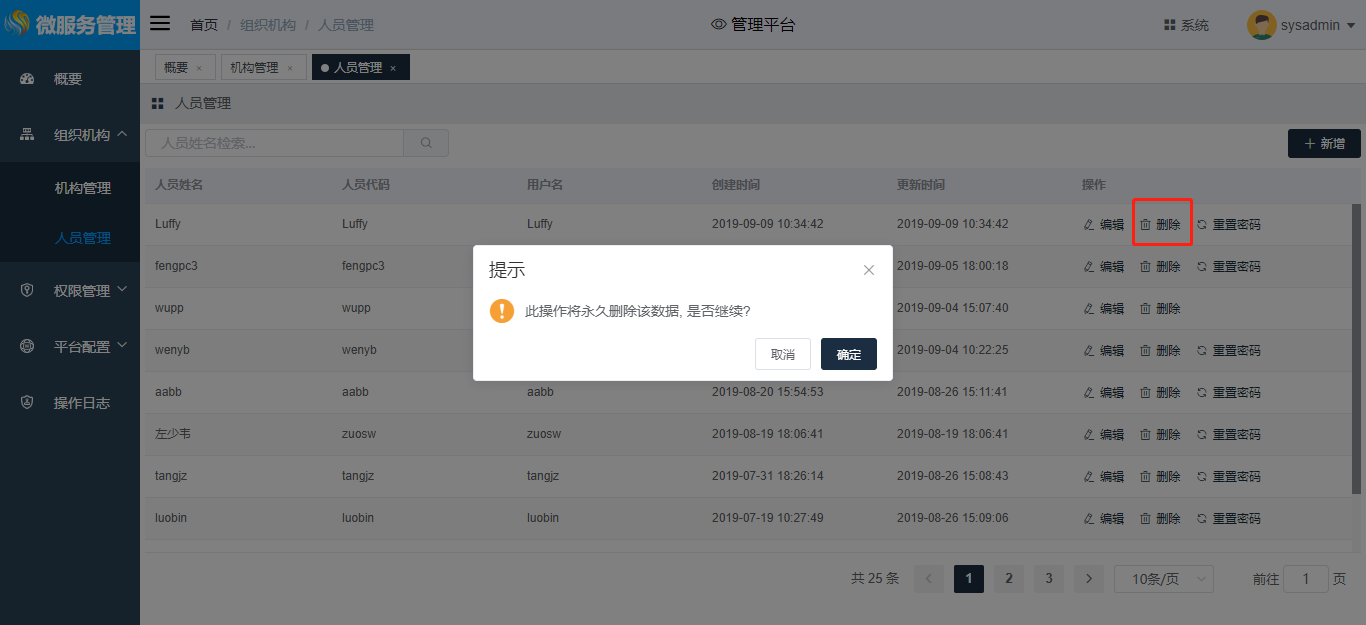This screenshot has height=625, width=1366.
Task: Click delete trash icon for Luffy row
Action: pyautogui.click(x=1146, y=225)
